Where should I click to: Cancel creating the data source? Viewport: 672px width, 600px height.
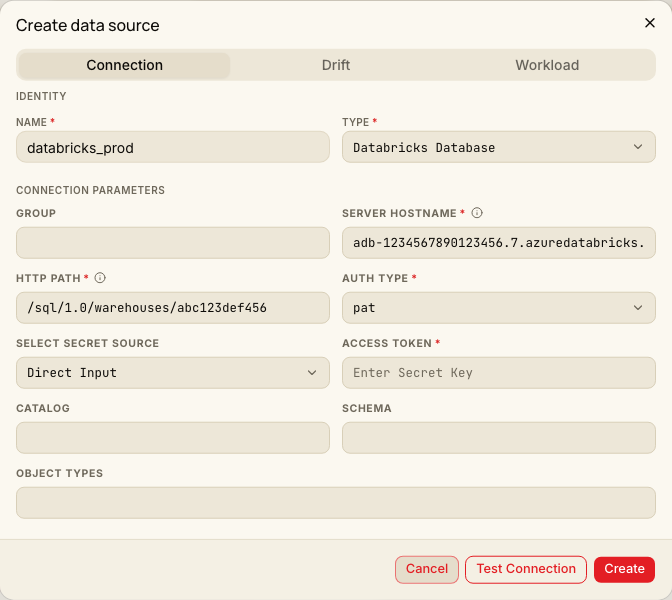coord(427,570)
